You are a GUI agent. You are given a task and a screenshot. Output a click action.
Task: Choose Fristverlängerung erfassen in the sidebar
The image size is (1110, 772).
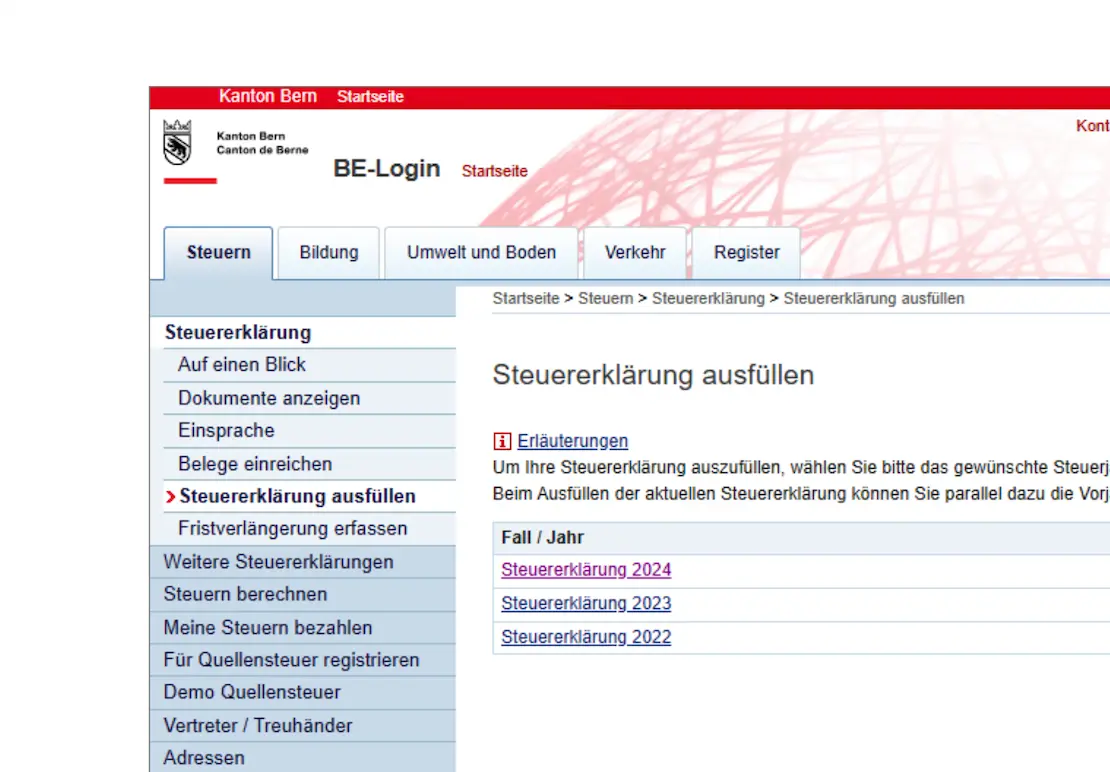tap(292, 528)
